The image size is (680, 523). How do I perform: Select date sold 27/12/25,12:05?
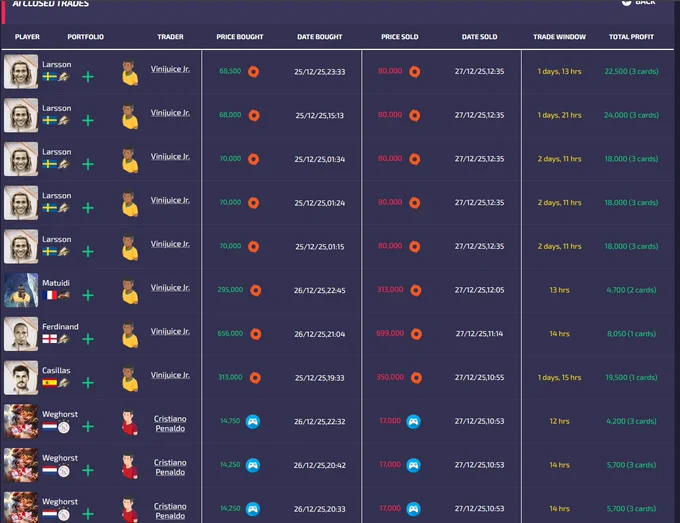click(x=479, y=290)
